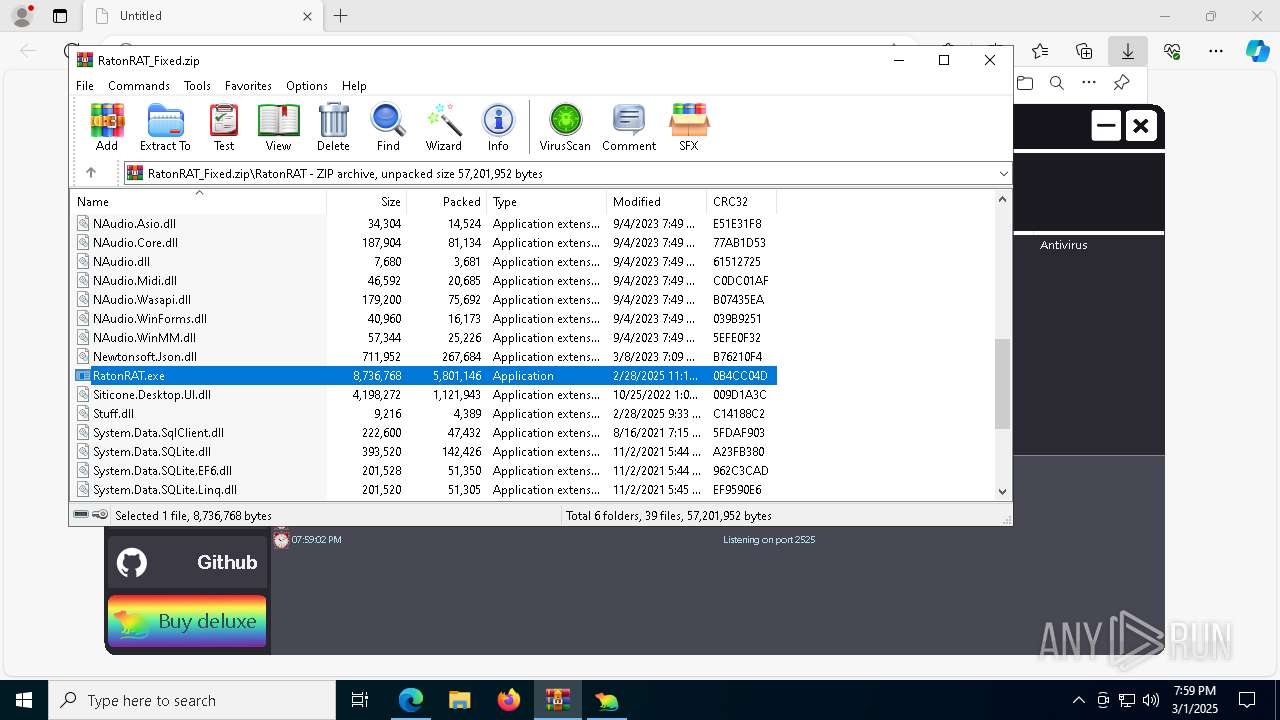Sort by the Modified column header
Image resolution: width=1280 pixels, height=720 pixels.
pos(657,202)
